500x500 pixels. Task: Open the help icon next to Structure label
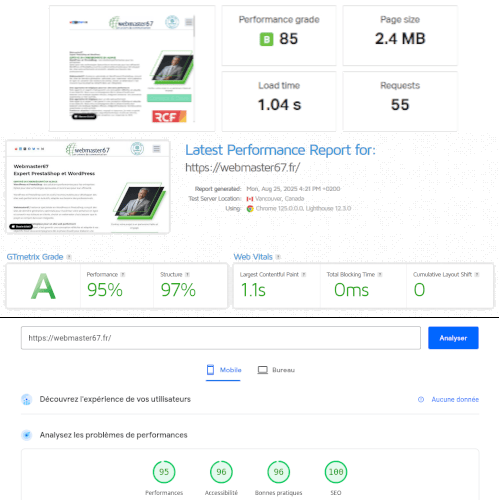[187, 274]
